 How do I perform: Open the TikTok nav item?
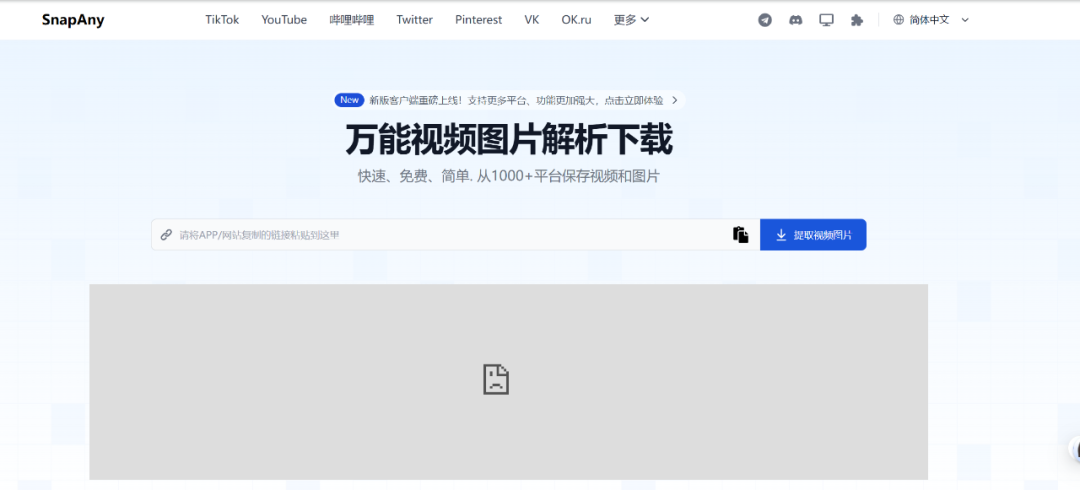(x=222, y=20)
